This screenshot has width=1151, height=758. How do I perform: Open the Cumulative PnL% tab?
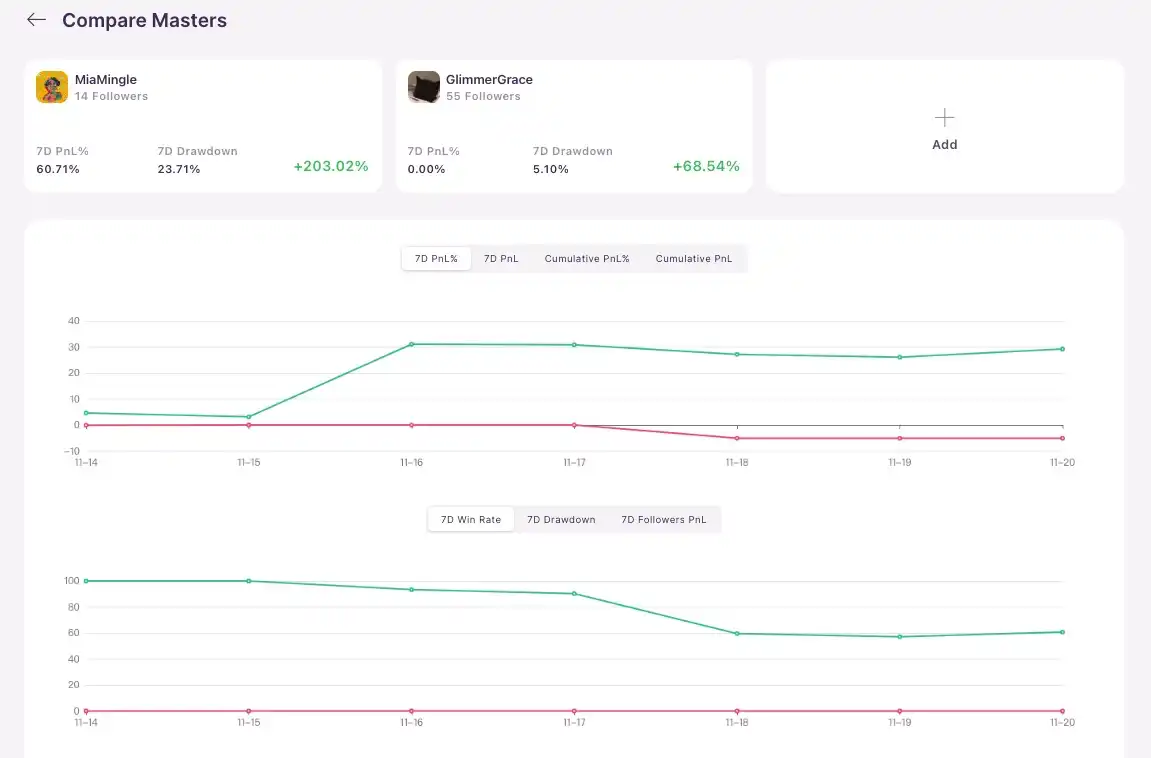[587, 259]
